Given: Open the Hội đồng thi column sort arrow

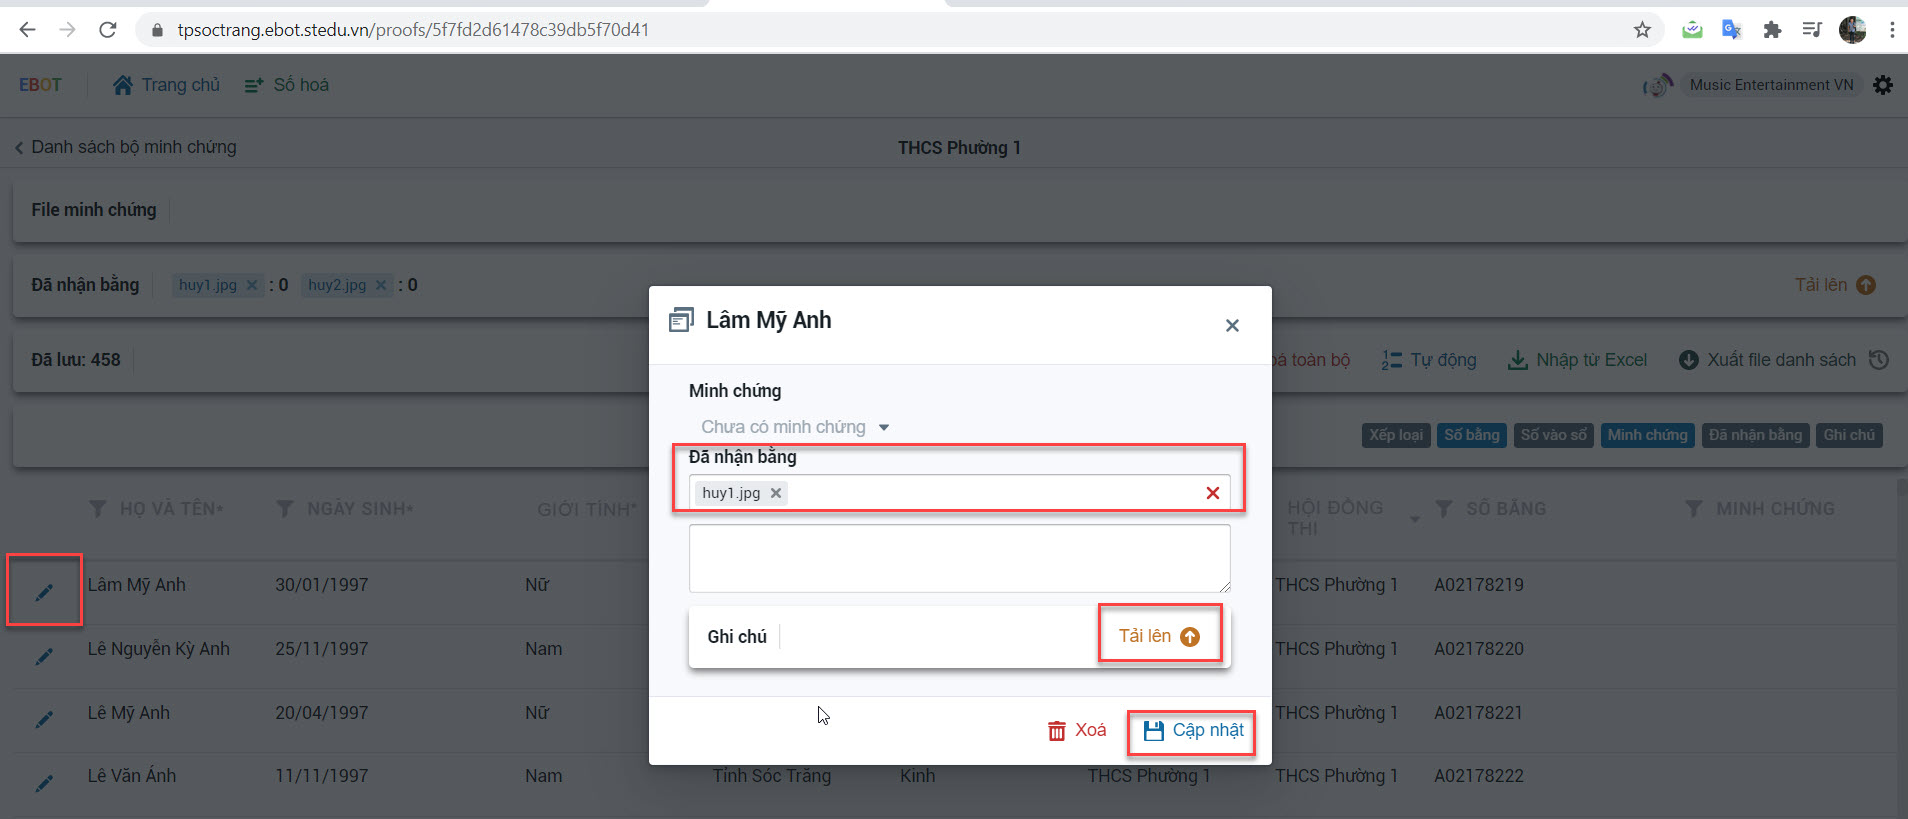Looking at the screenshot, I should coord(1414,518).
